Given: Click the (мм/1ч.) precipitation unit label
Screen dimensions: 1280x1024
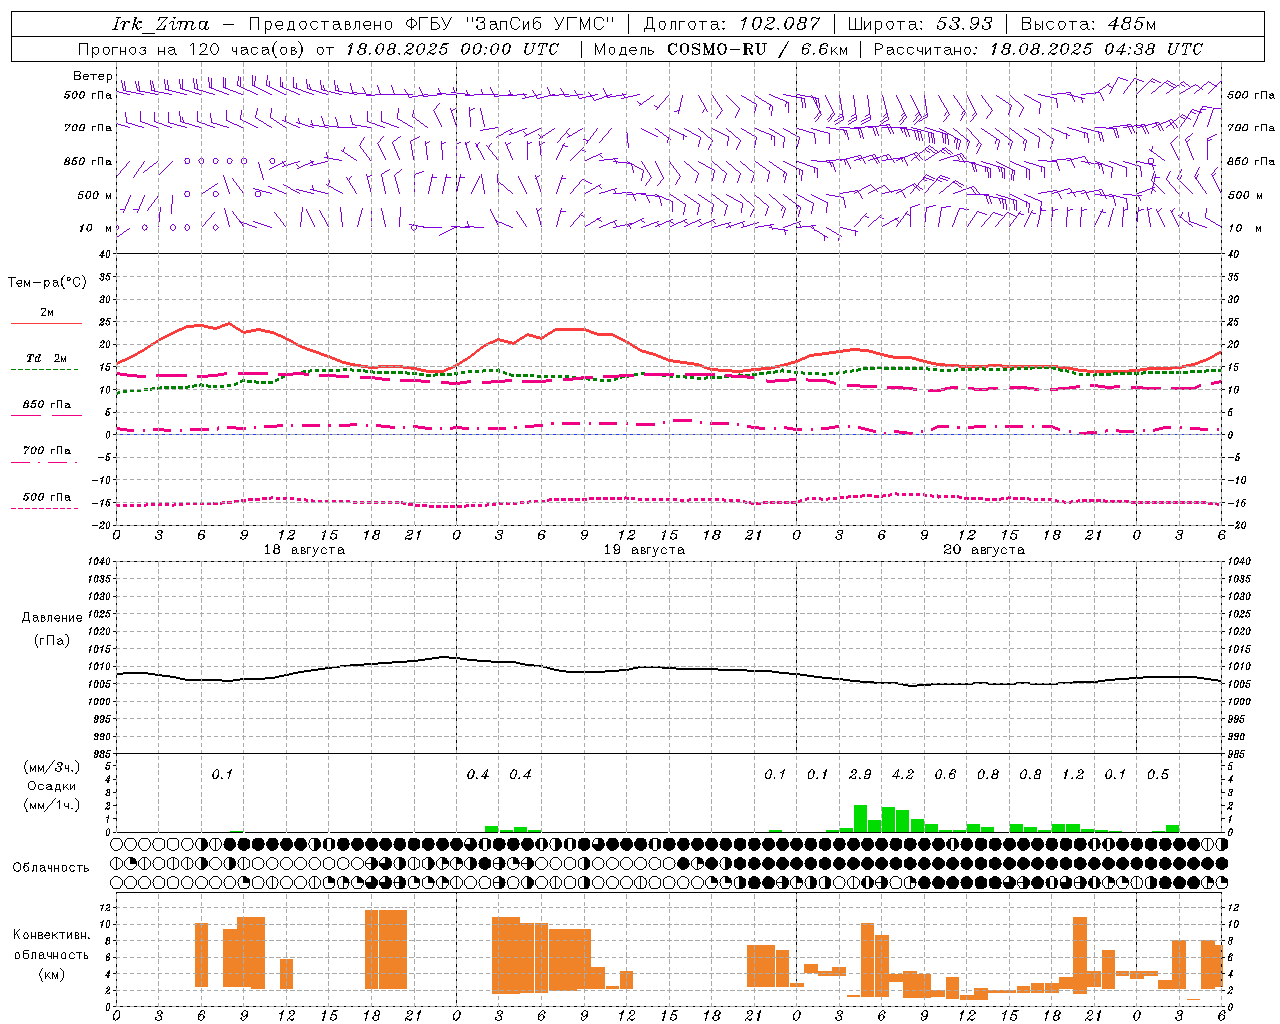Looking at the screenshot, I should [x=50, y=805].
